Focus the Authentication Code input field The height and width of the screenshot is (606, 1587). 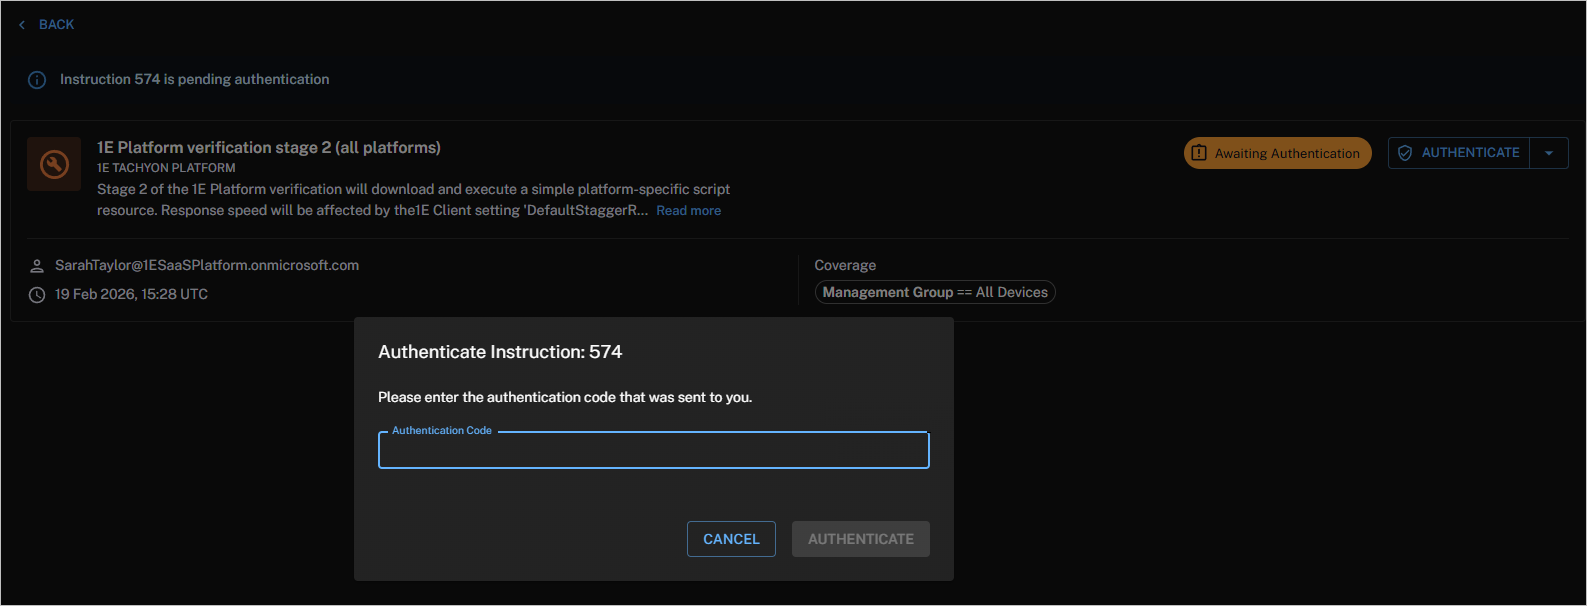click(653, 452)
